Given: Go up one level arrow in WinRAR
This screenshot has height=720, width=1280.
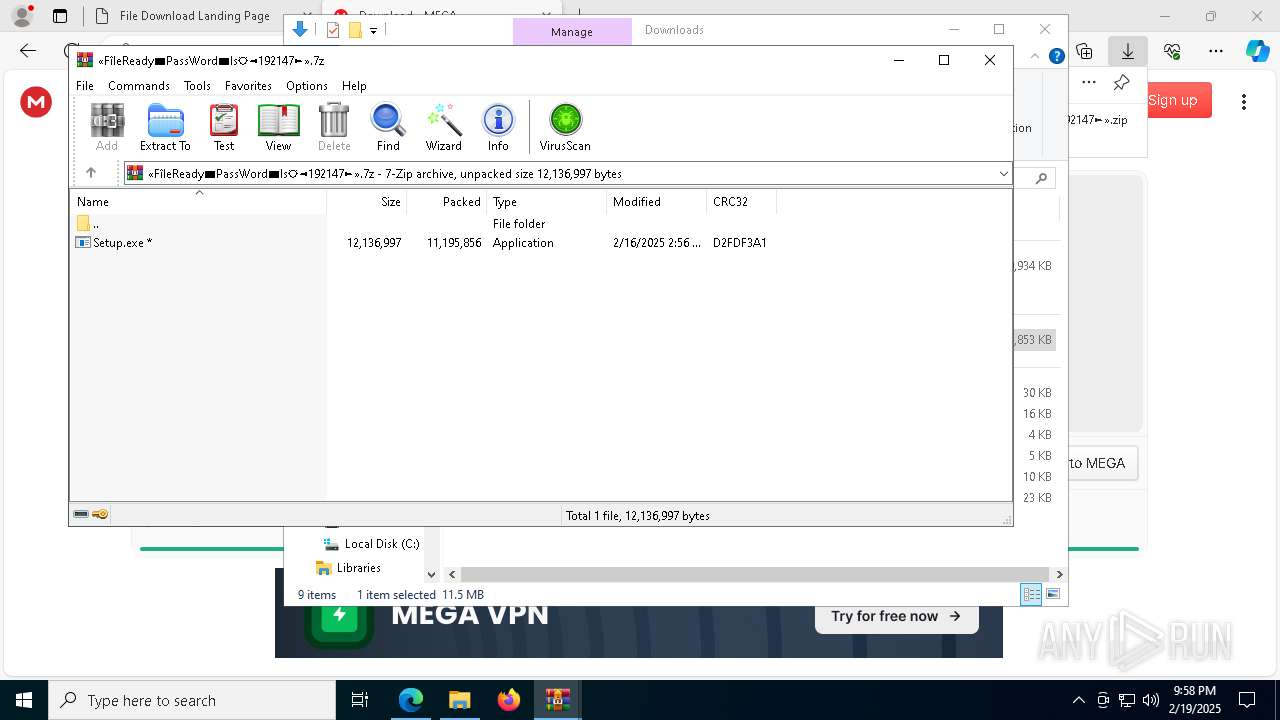Looking at the screenshot, I should 90,173.
